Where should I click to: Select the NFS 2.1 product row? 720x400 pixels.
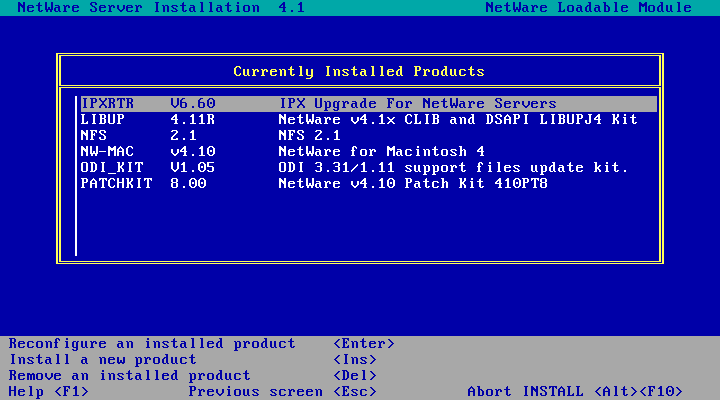[x=369, y=136]
